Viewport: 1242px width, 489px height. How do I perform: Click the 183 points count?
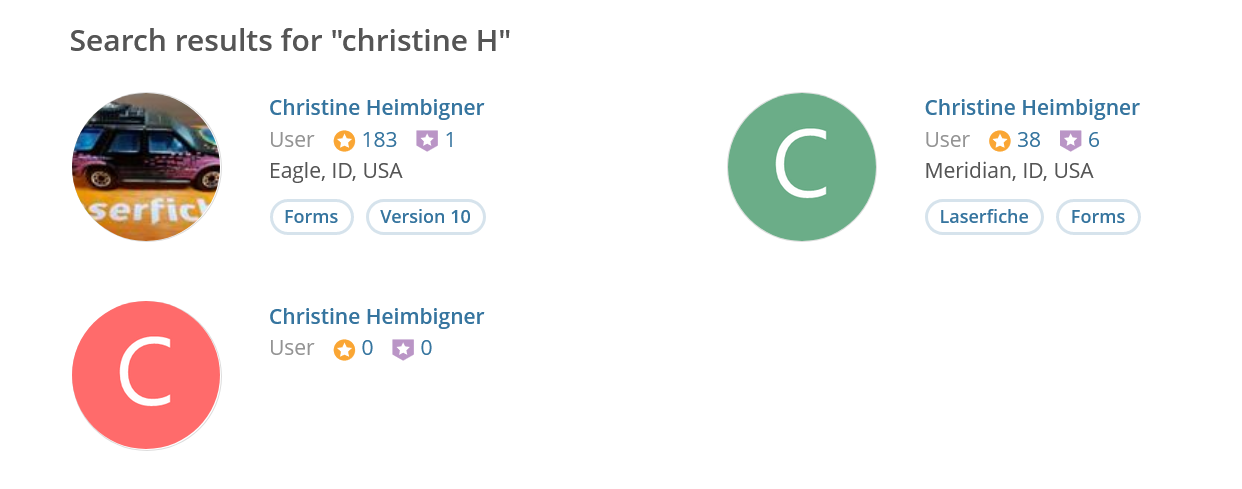(x=380, y=140)
